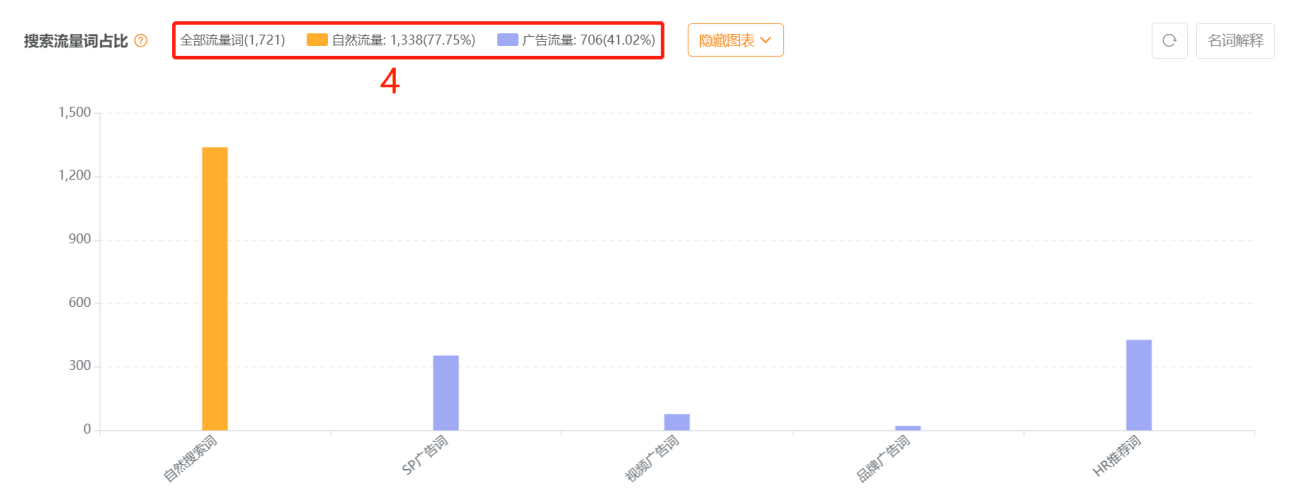The height and width of the screenshot is (493, 1299).
Task: Click the orange 自然流量 legend swatch
Action: click(317, 40)
